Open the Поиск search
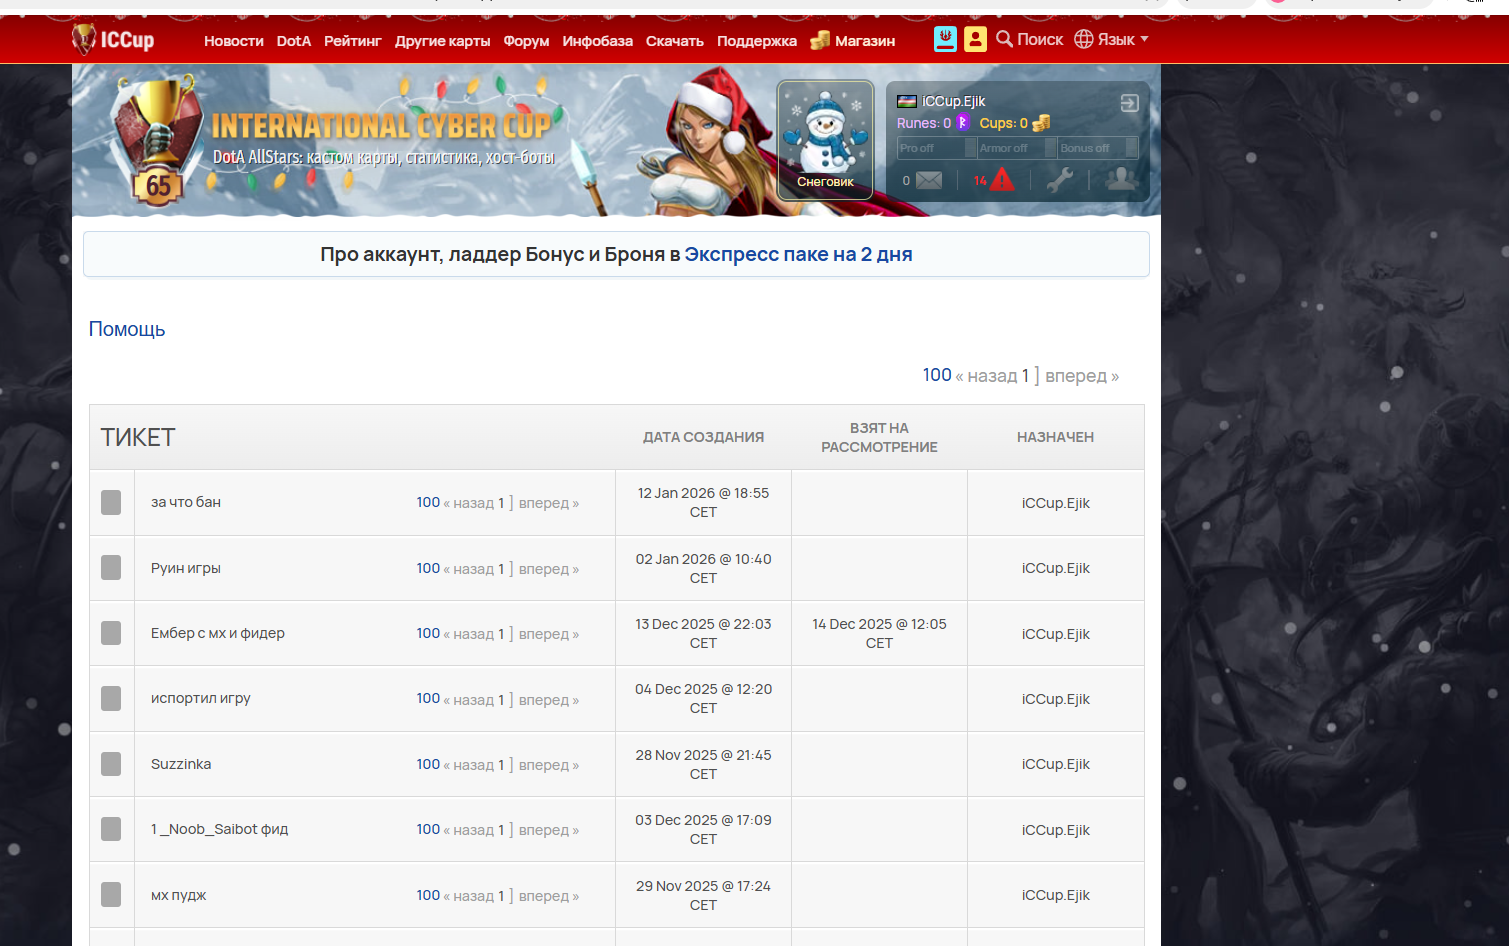 click(x=1029, y=39)
